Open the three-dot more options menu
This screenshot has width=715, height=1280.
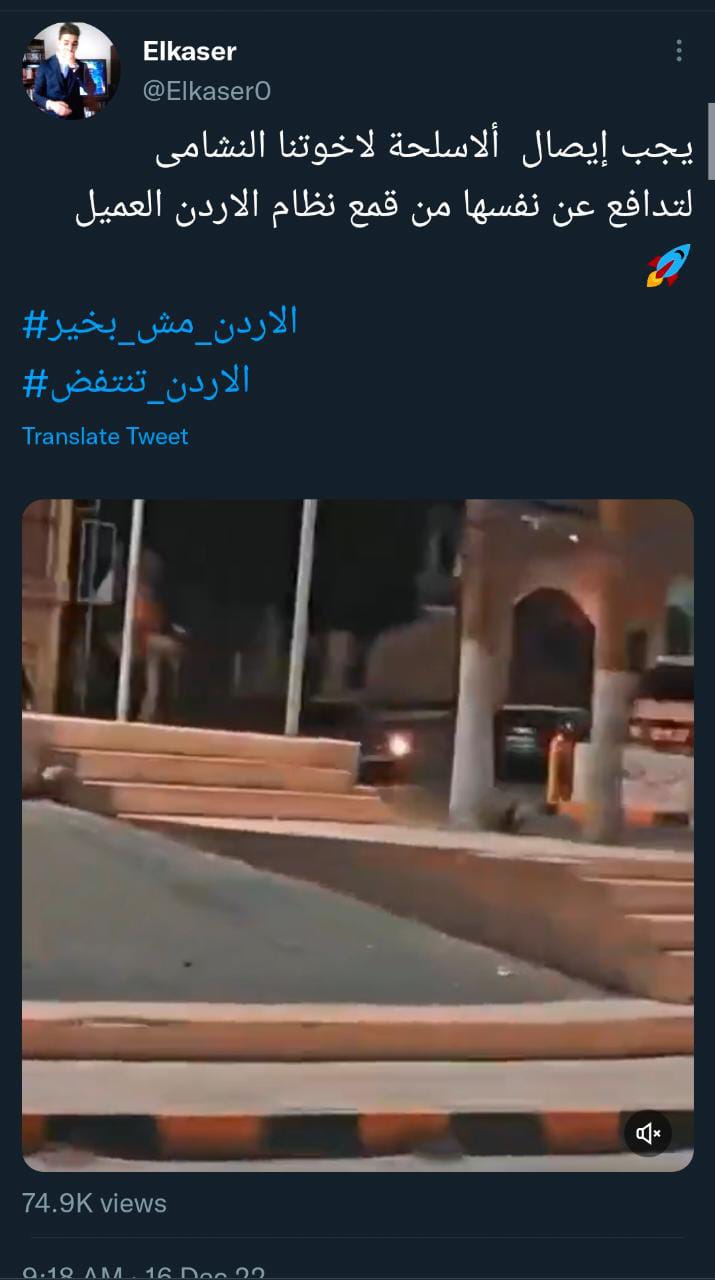[679, 51]
